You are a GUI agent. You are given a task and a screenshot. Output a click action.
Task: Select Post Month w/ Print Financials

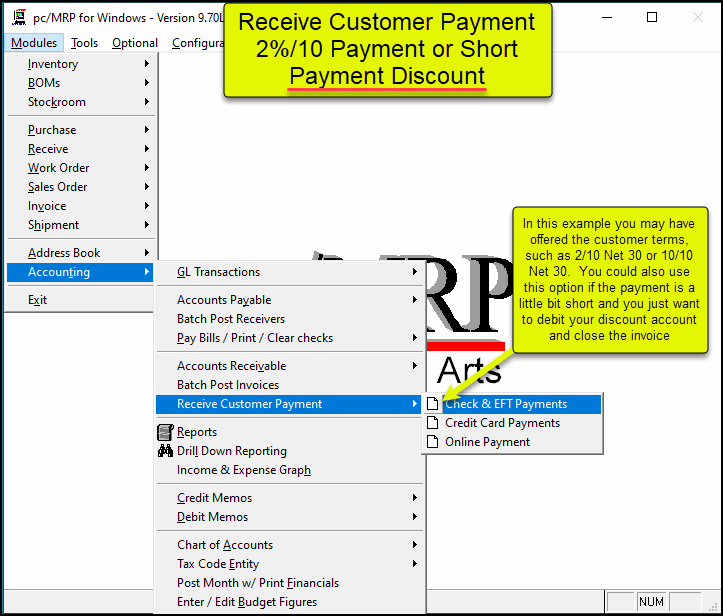coord(258,583)
